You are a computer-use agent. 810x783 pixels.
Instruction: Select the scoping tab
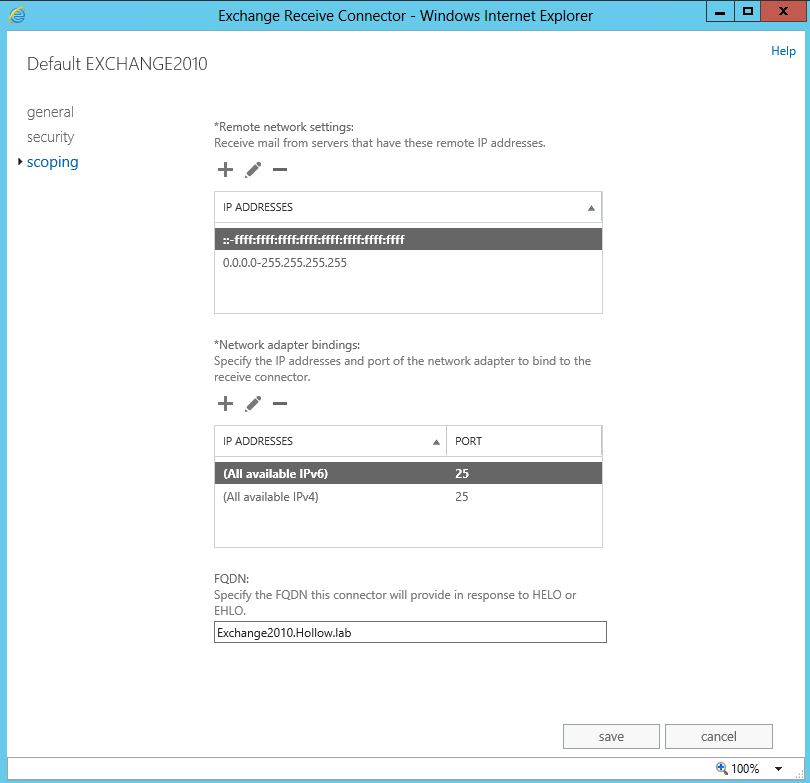click(53, 162)
